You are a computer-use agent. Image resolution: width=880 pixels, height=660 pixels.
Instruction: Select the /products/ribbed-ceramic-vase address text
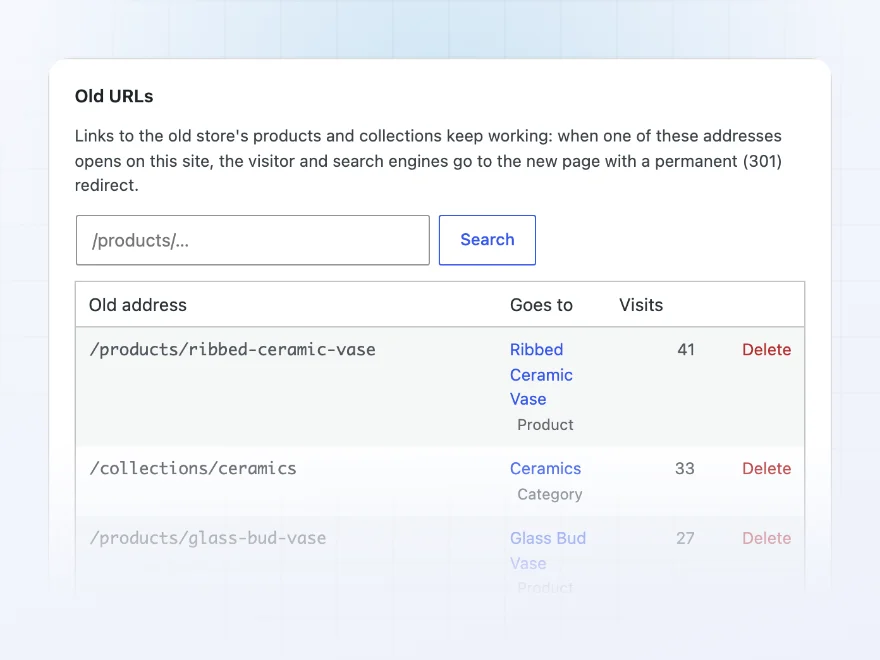coord(232,350)
